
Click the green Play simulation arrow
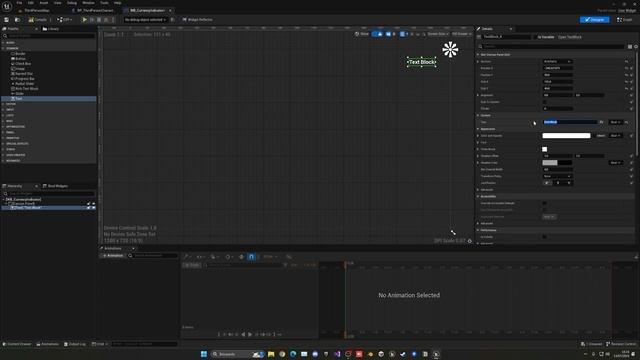tap(84, 20)
